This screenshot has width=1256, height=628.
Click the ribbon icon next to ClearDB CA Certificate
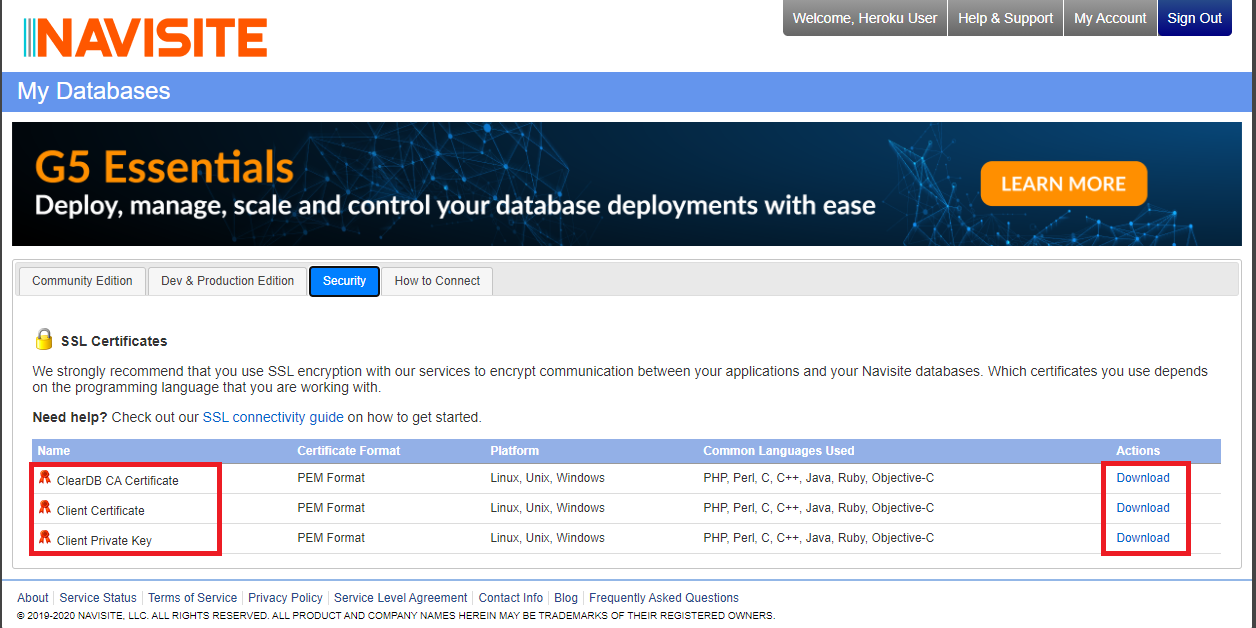click(x=44, y=478)
